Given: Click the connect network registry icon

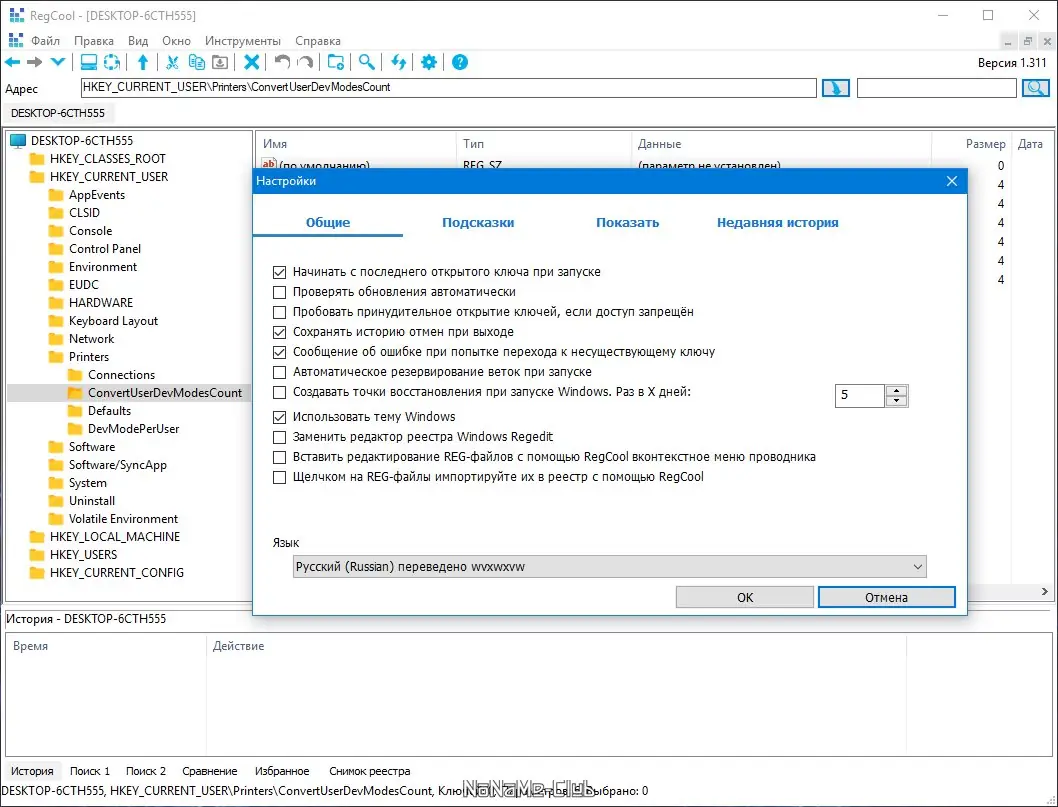Looking at the screenshot, I should [x=112, y=63].
